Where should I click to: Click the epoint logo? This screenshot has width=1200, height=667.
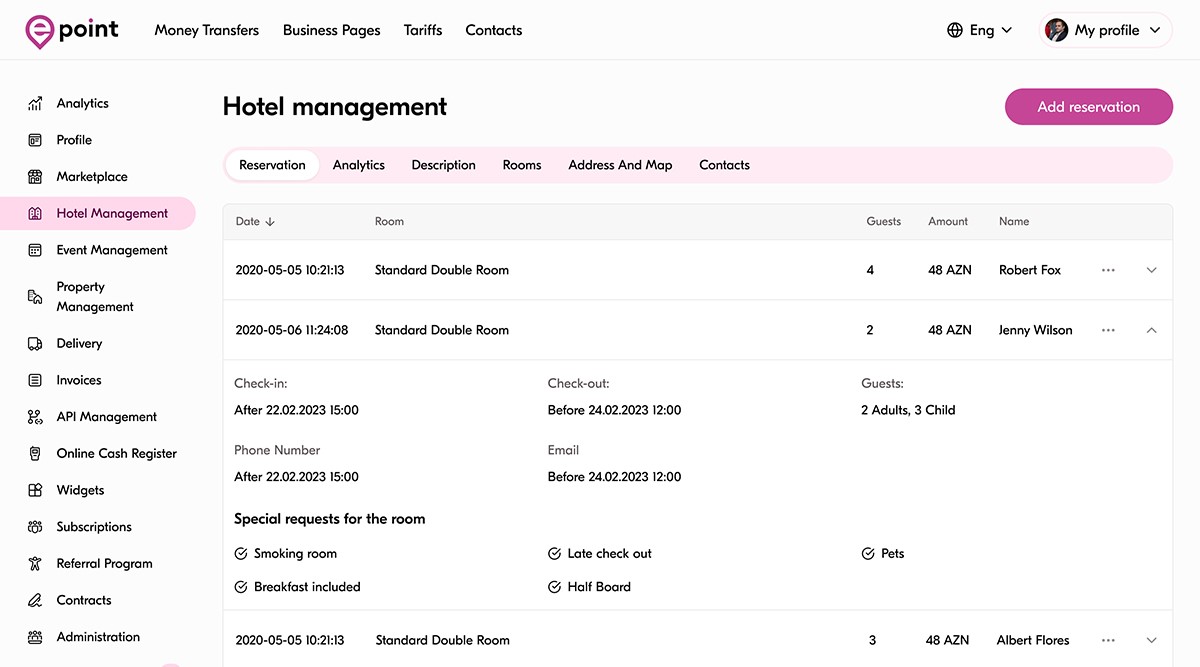tap(72, 30)
